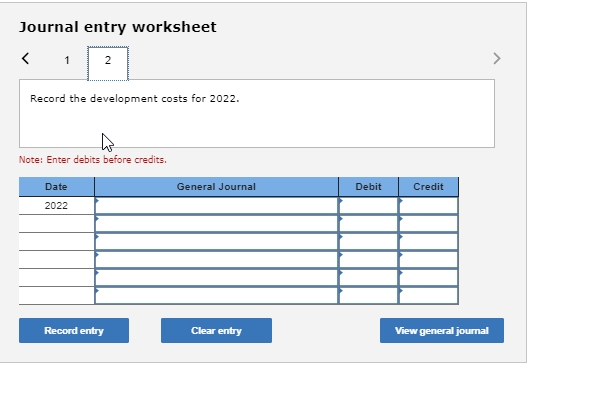Open General Journal dropdown in second row
This screenshot has height=405, width=602.
[216, 224]
